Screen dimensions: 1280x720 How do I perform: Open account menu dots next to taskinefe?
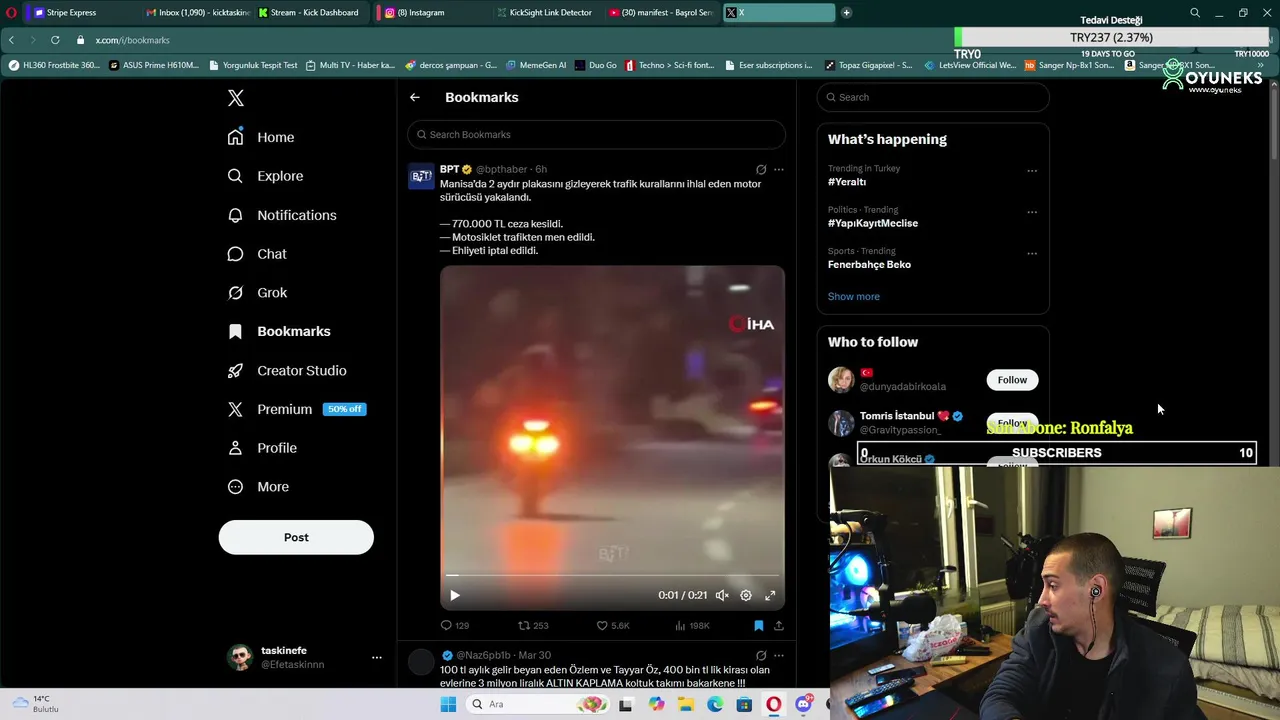[376, 657]
